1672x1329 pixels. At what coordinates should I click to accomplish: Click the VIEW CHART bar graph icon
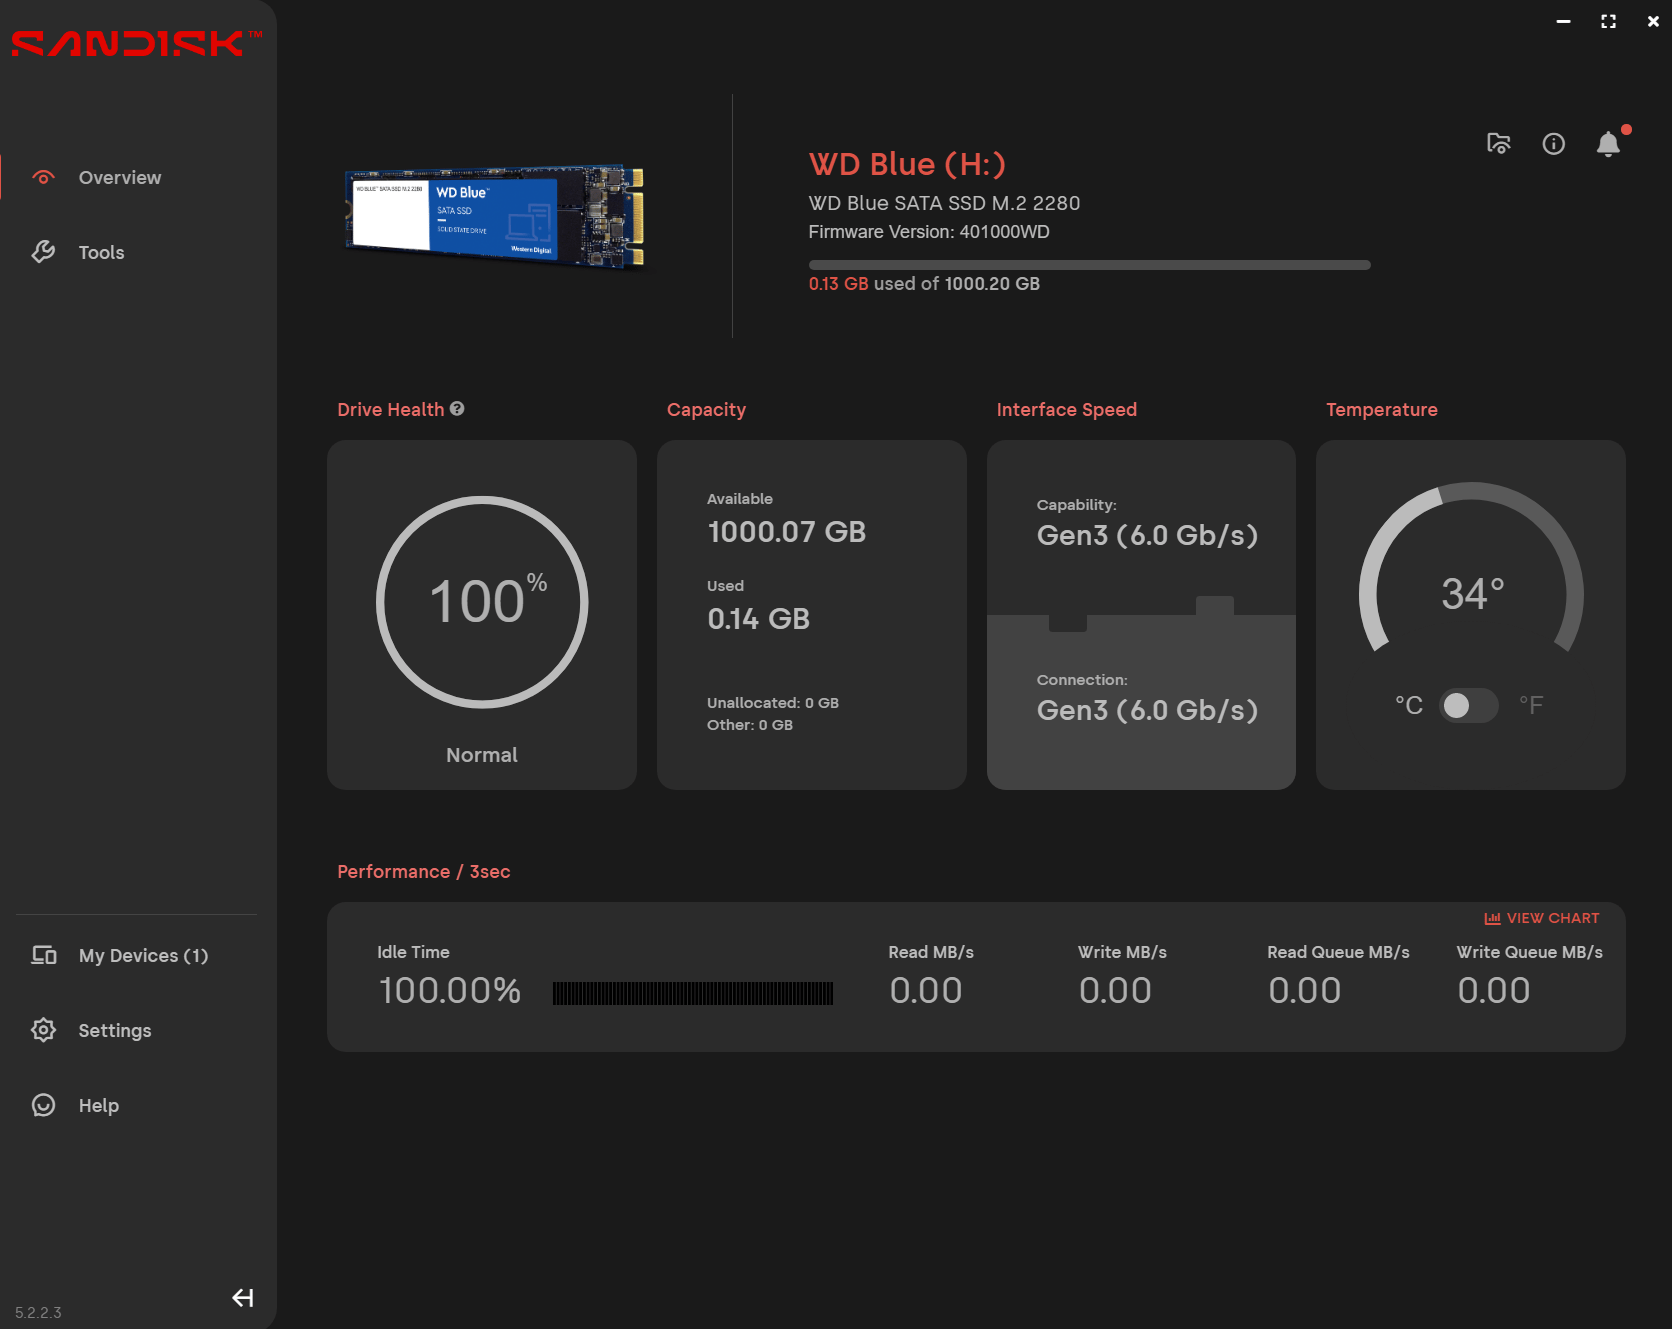[x=1492, y=918]
